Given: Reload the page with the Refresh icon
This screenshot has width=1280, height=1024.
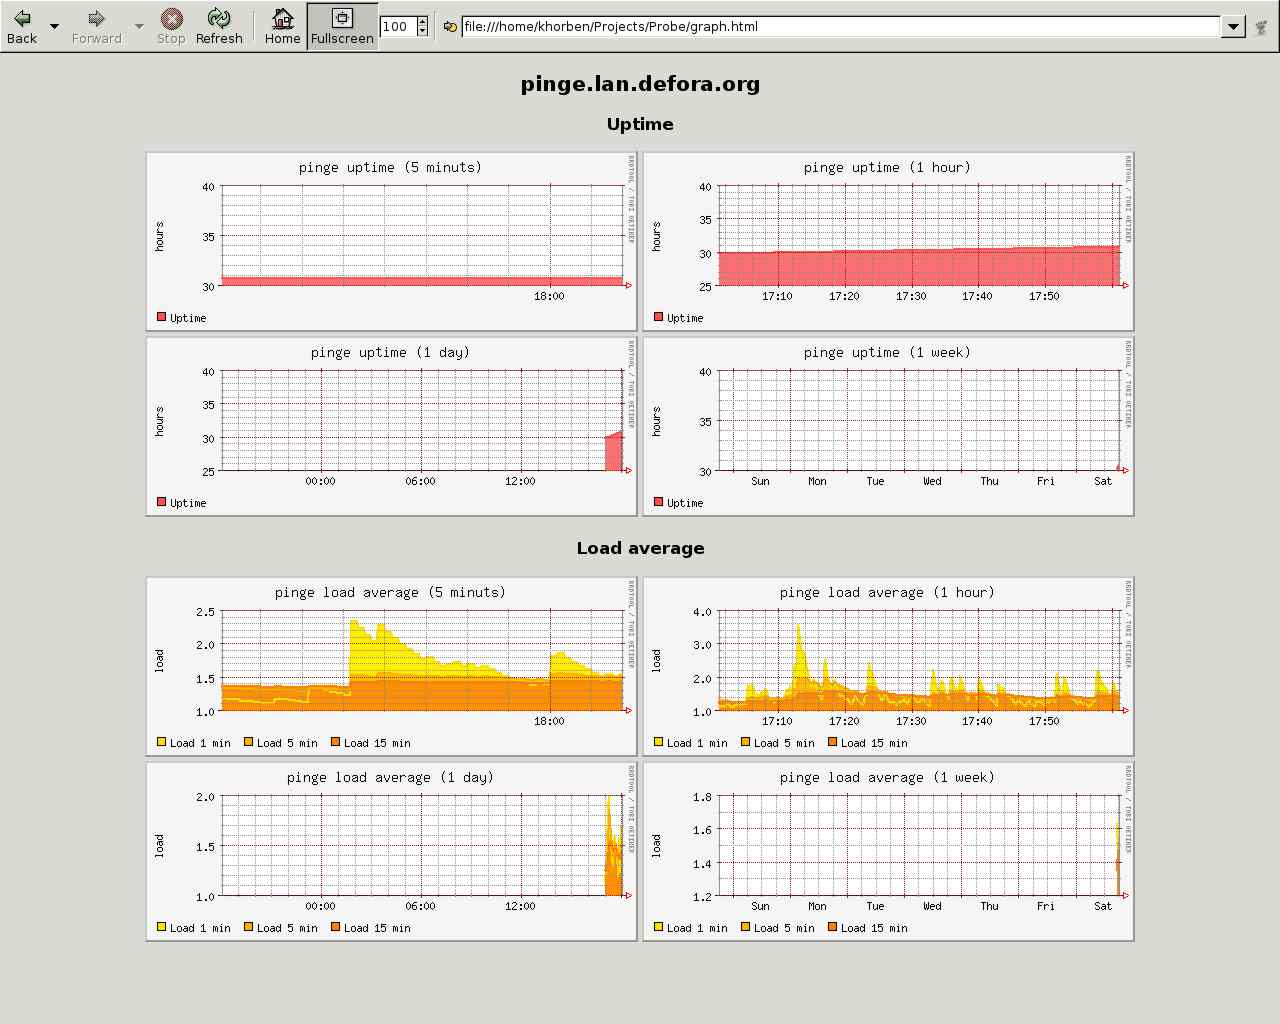Looking at the screenshot, I should pyautogui.click(x=218, y=19).
